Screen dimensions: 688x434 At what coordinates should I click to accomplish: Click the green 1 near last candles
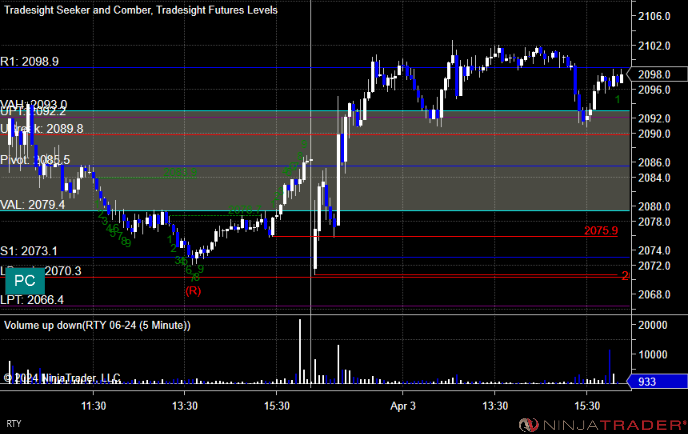click(617, 100)
